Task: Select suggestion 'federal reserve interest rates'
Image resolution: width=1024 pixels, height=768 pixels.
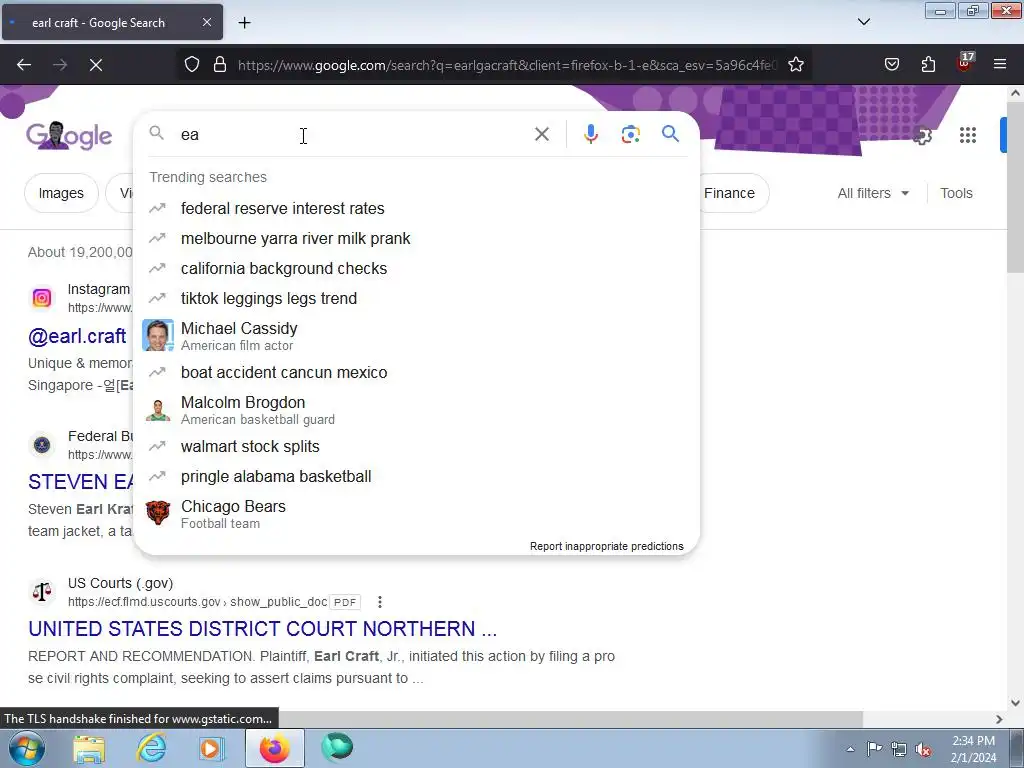Action: point(416,208)
